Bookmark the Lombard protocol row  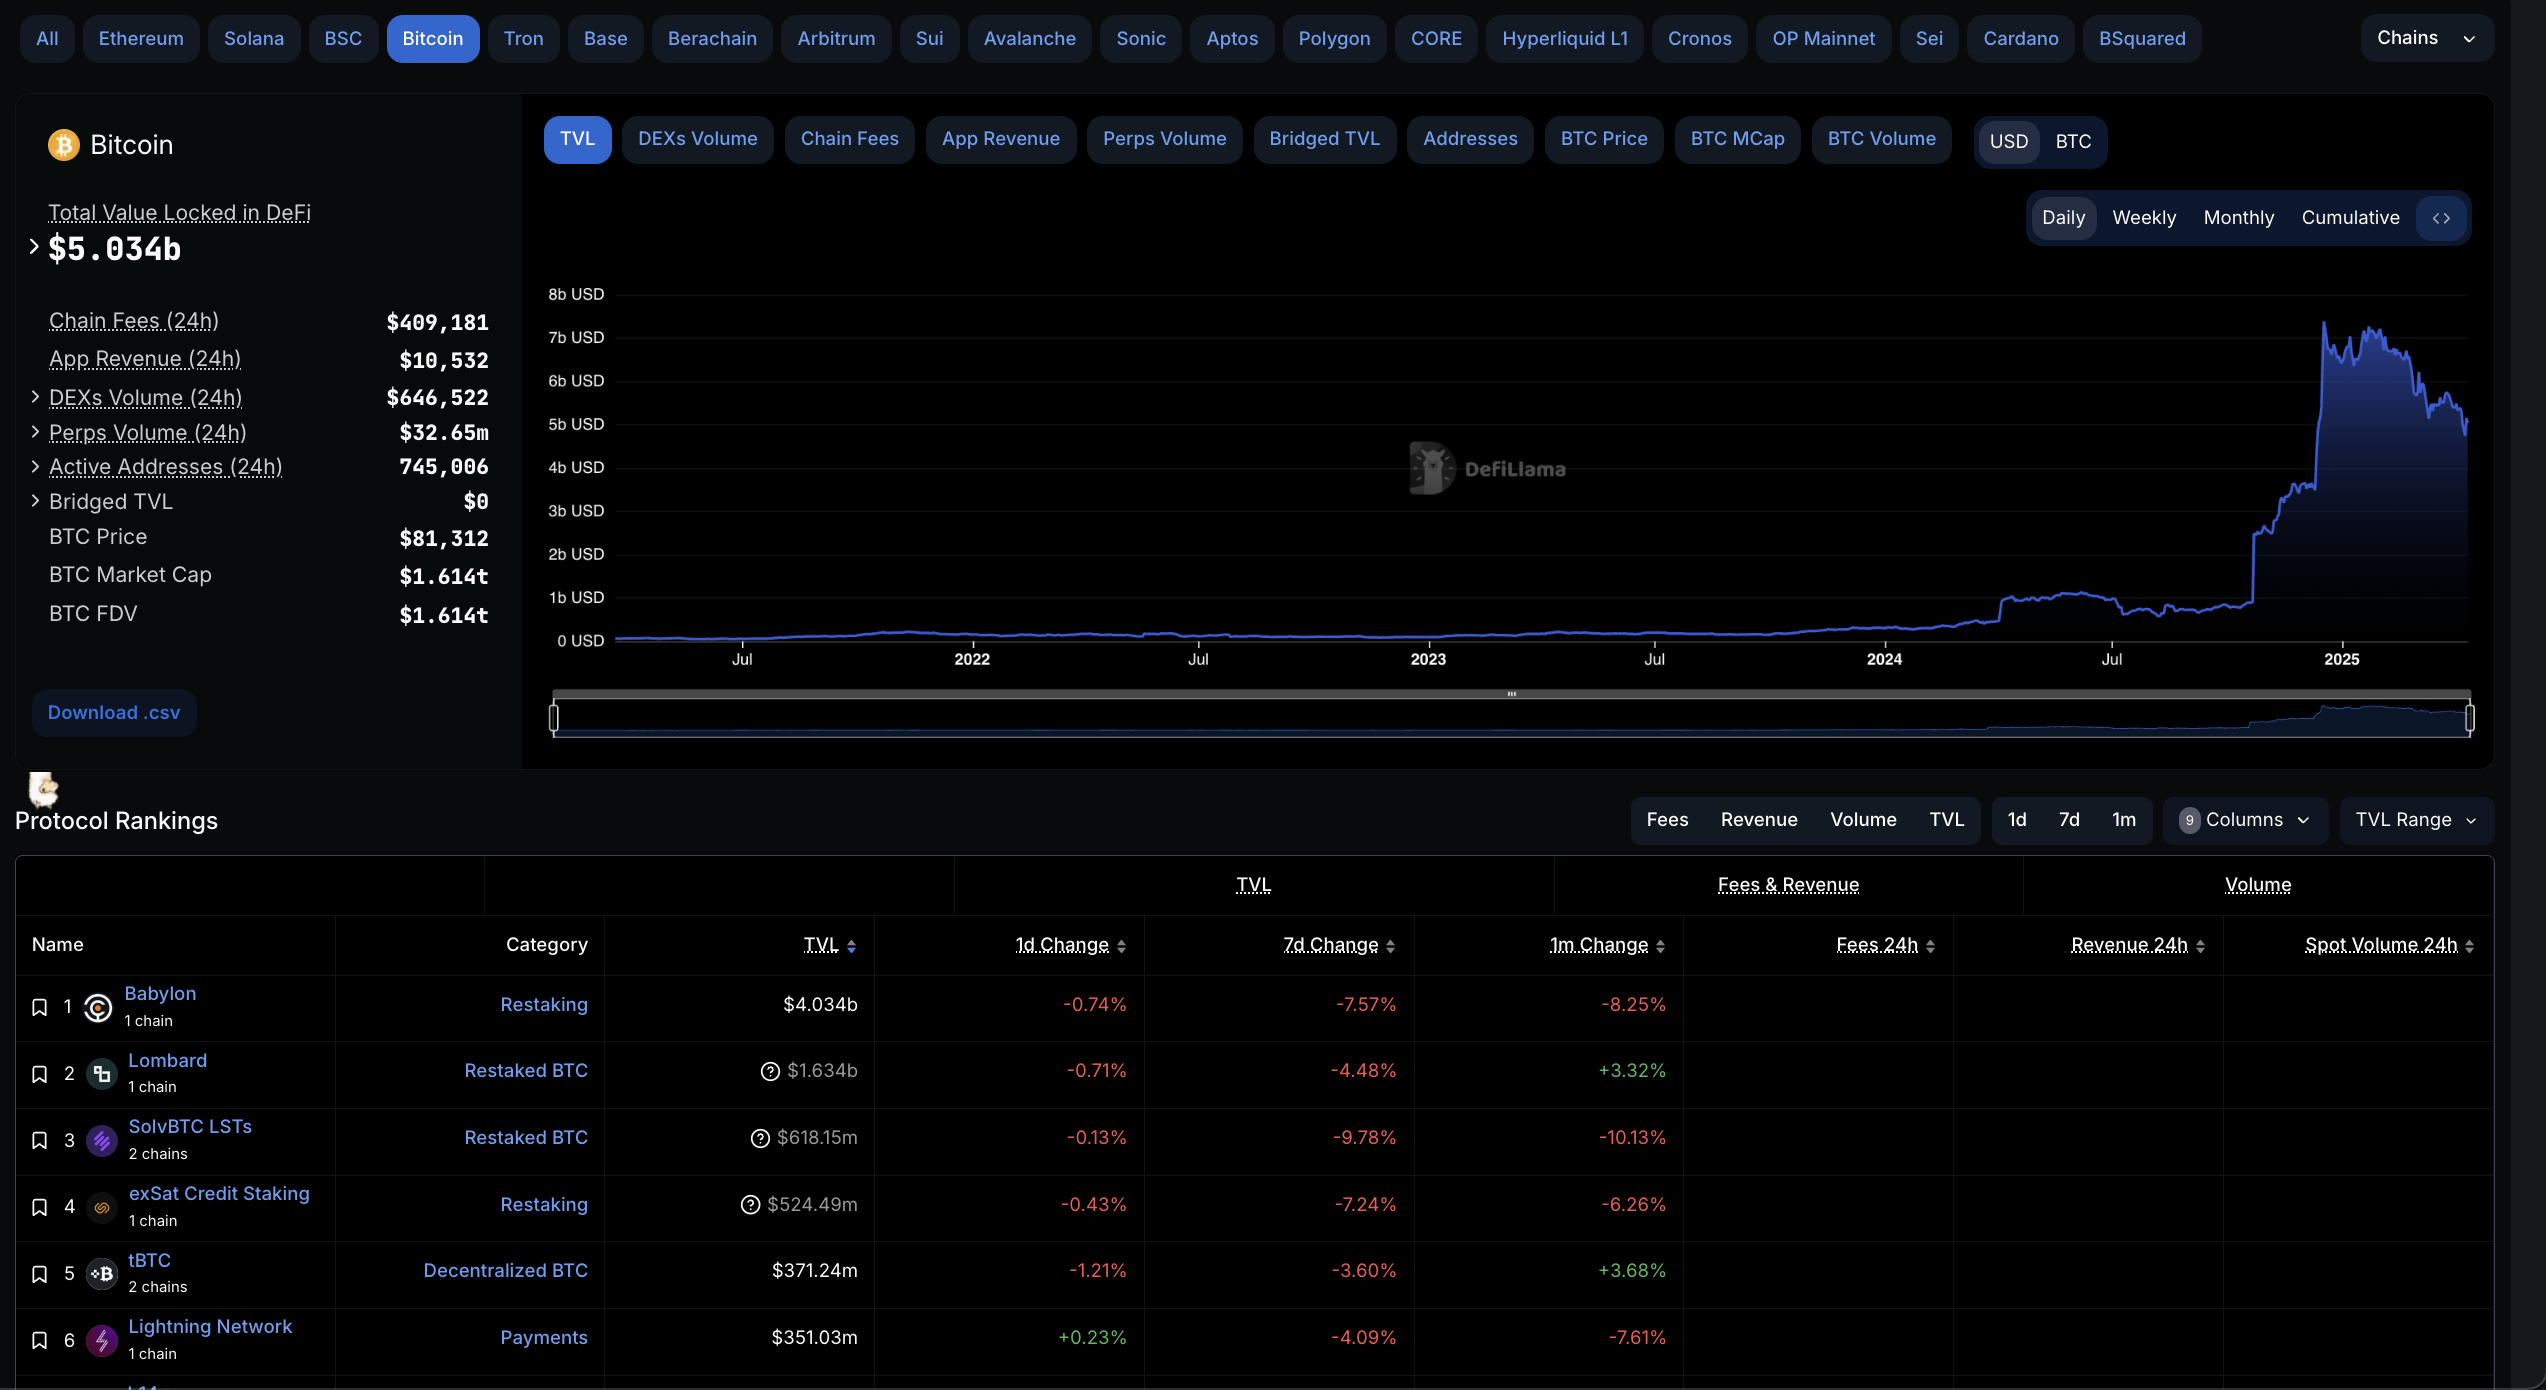(39, 1074)
